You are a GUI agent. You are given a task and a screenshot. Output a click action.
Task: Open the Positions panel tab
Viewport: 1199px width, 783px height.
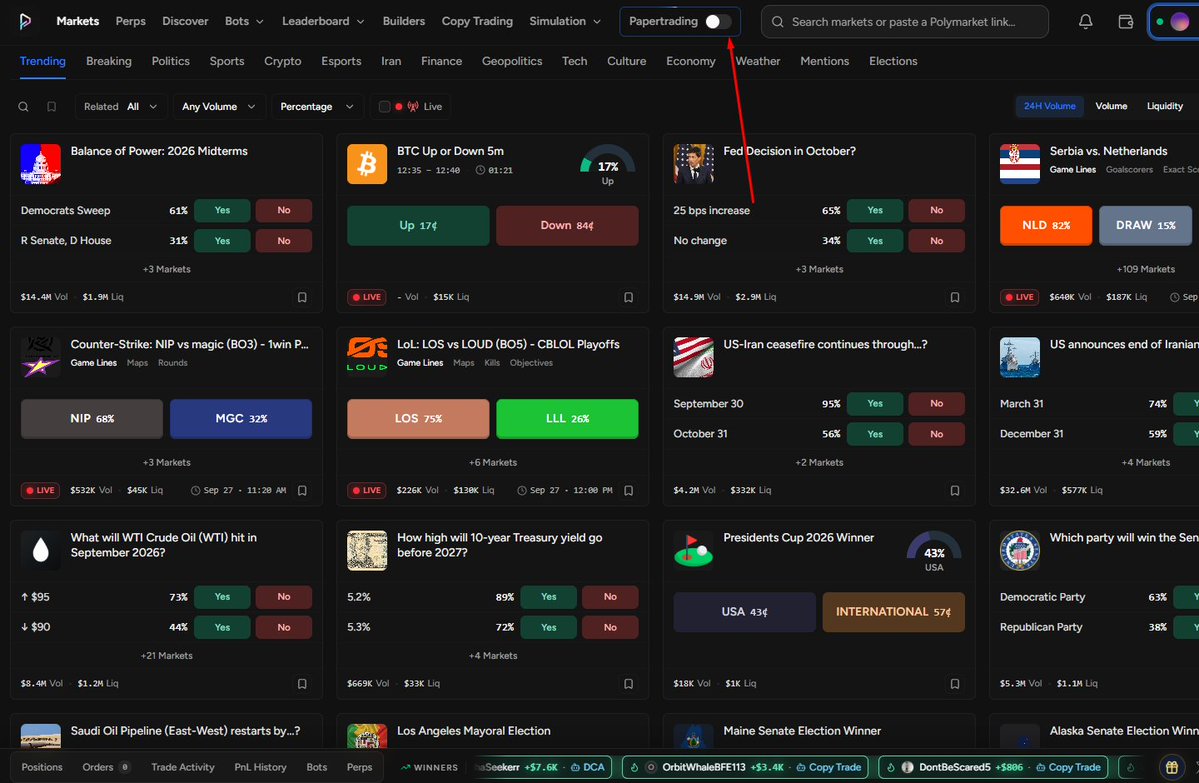pyautogui.click(x=42, y=767)
